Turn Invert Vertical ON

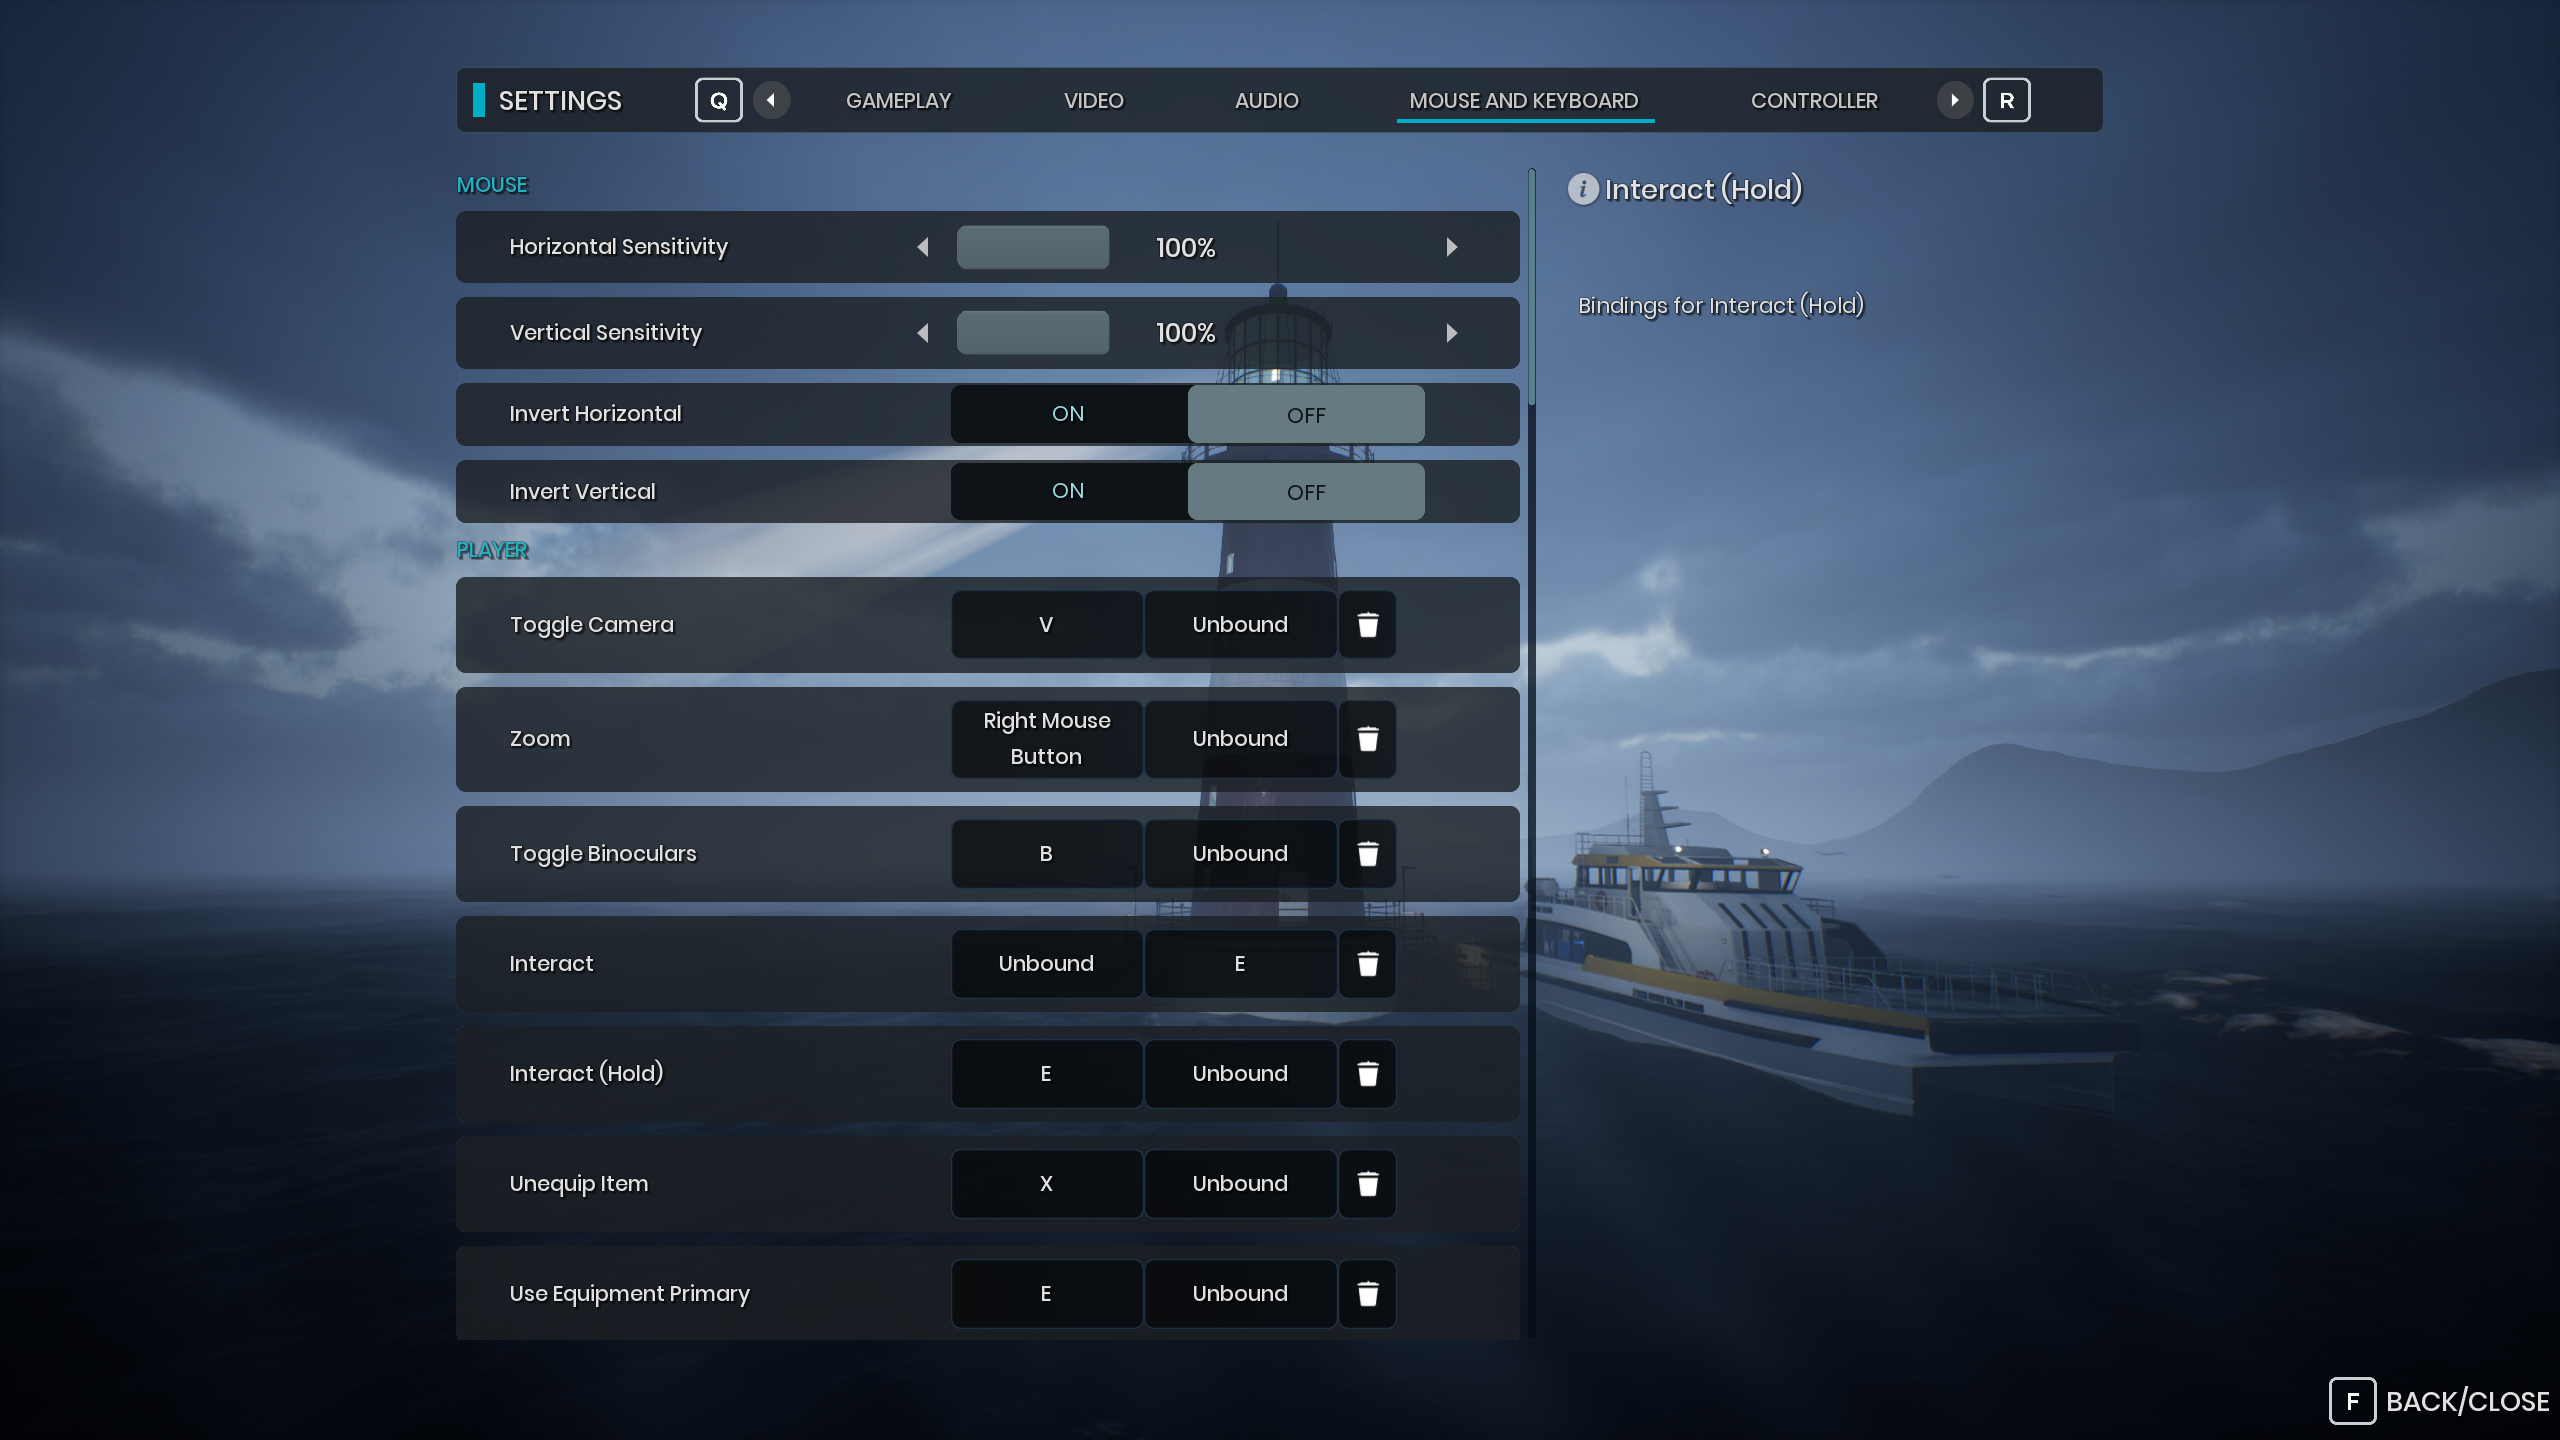coord(1068,491)
